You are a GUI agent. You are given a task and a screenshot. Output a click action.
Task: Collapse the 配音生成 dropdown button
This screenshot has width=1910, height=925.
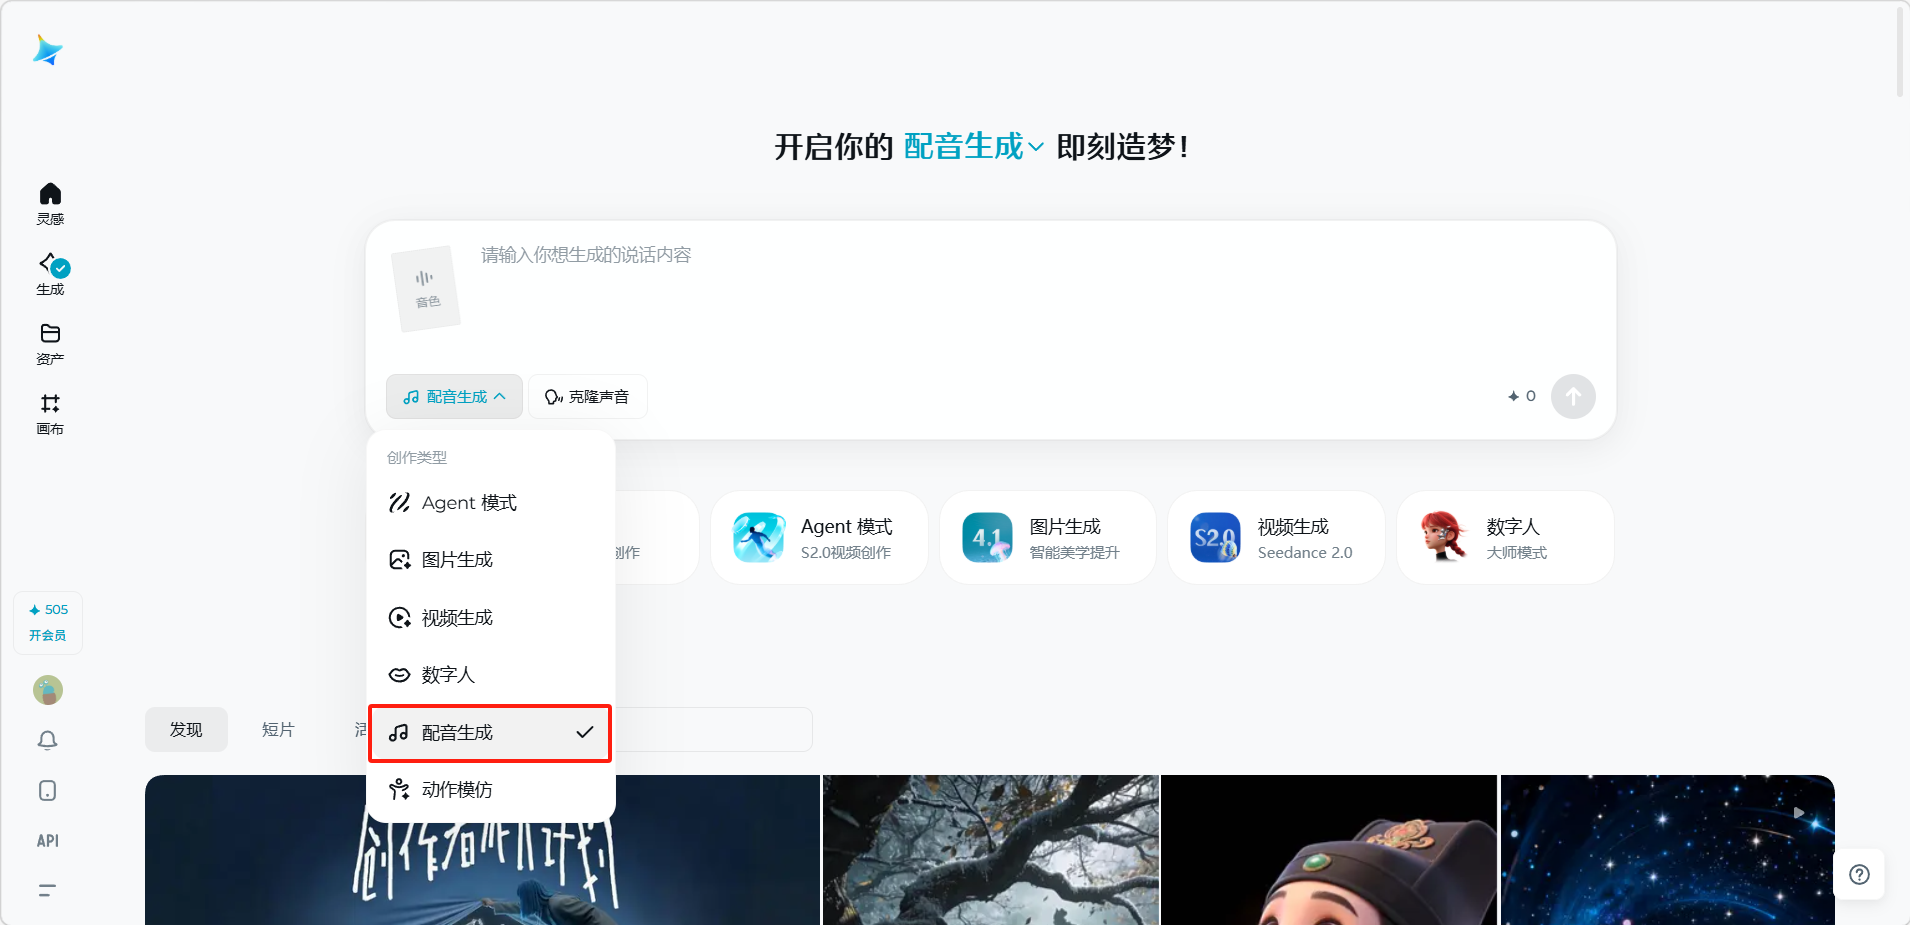454,397
